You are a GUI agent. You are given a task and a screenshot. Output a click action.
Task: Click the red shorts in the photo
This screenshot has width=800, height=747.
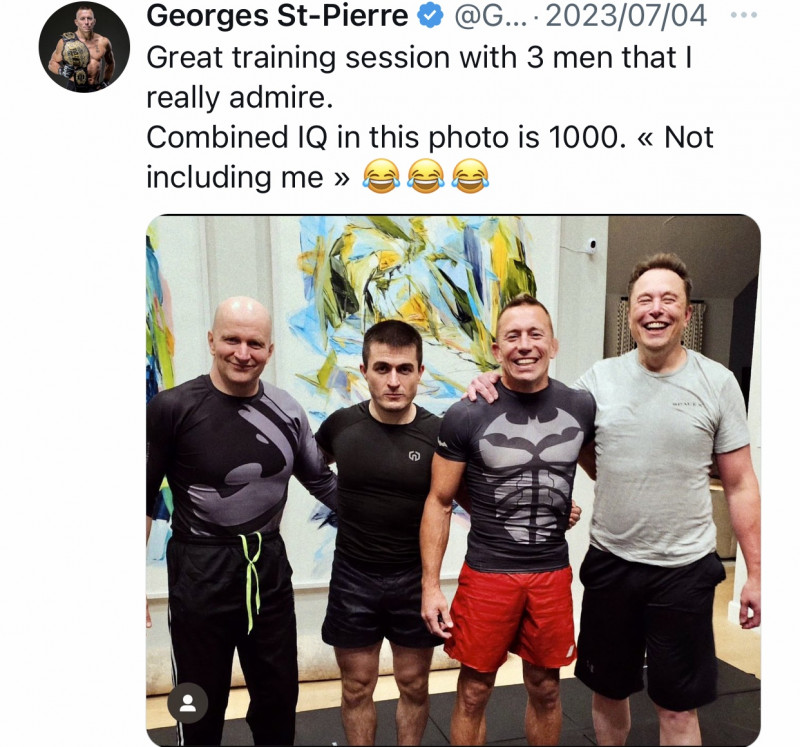coord(511,616)
